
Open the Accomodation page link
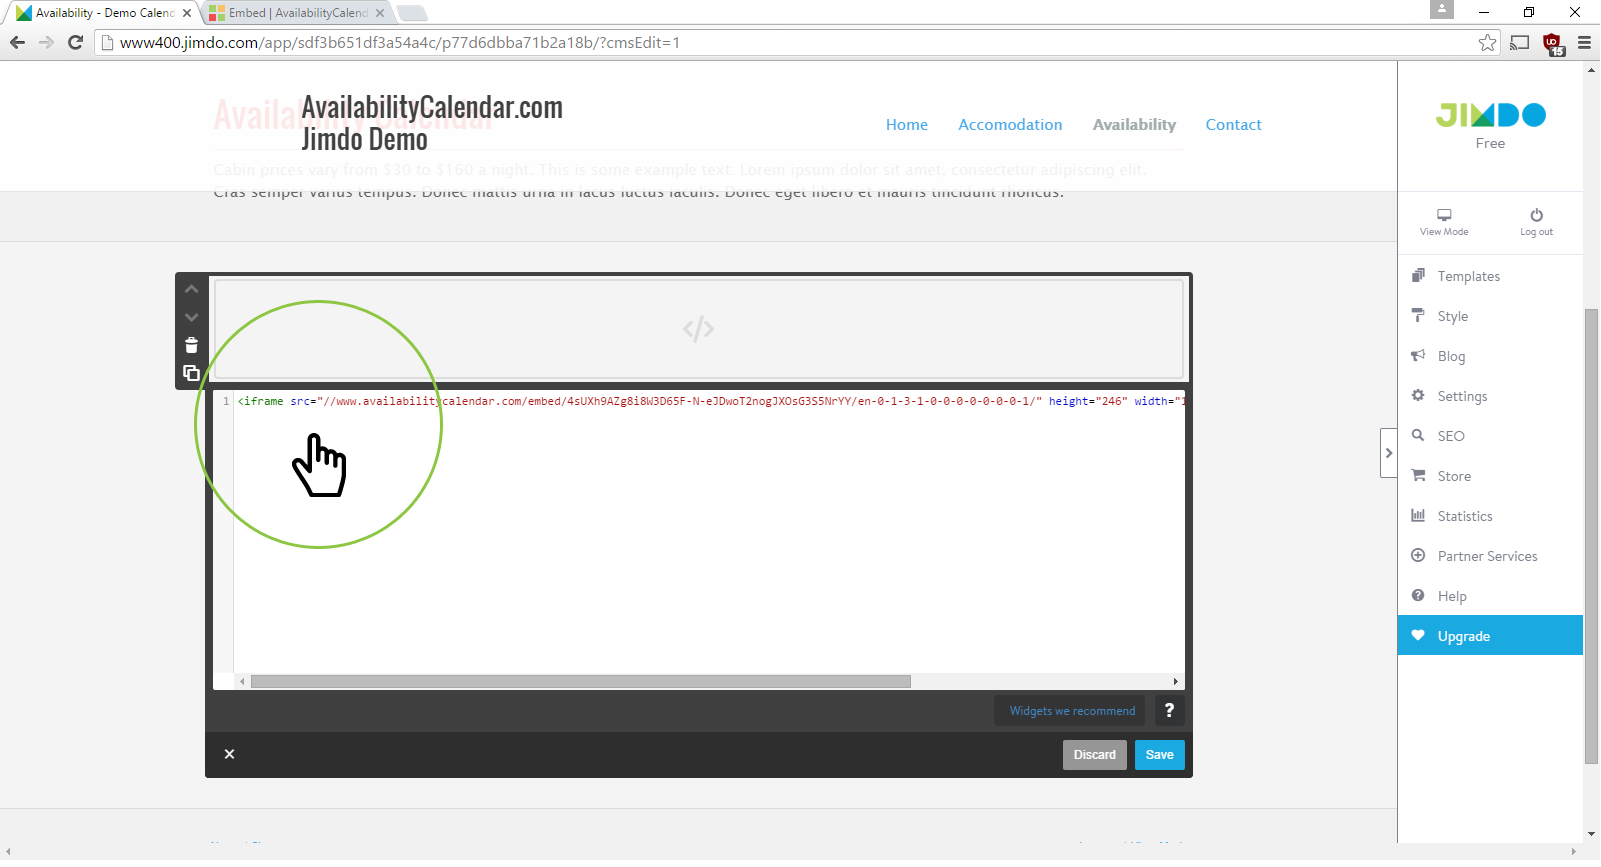pos(1010,124)
